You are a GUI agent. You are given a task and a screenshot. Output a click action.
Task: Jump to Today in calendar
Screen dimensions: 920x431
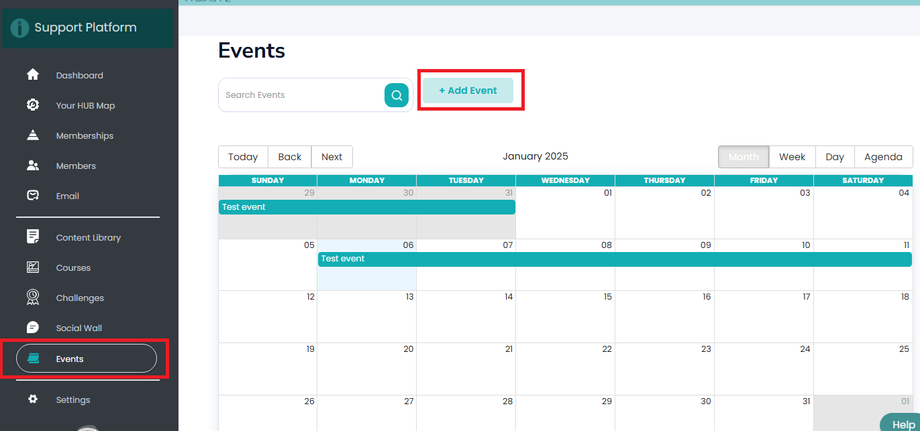click(243, 157)
